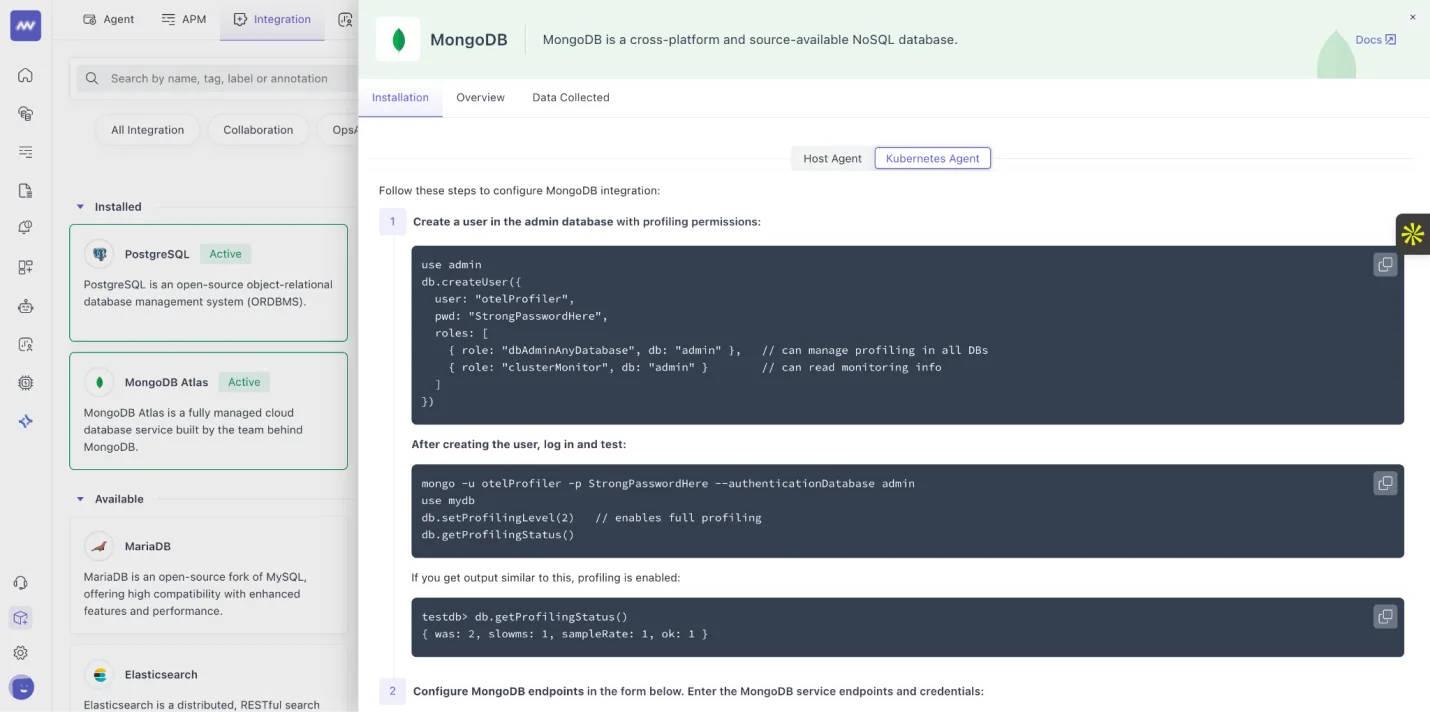Viewport: 1430px width, 712px height.
Task: Open the Home icon in the sidebar
Action: (25, 75)
